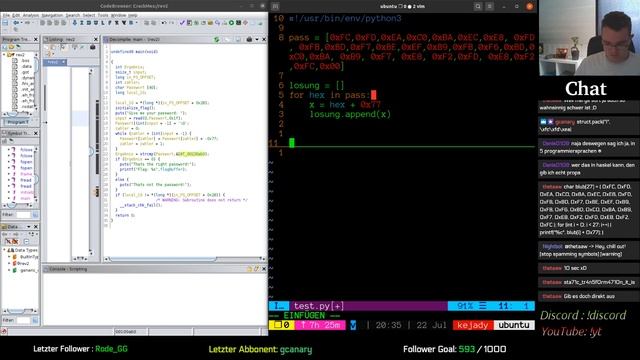Image resolution: width=640 pixels, height=360 pixels.
Task: Open the Data Type Manager dropdown arrow
Action: [29, 227]
